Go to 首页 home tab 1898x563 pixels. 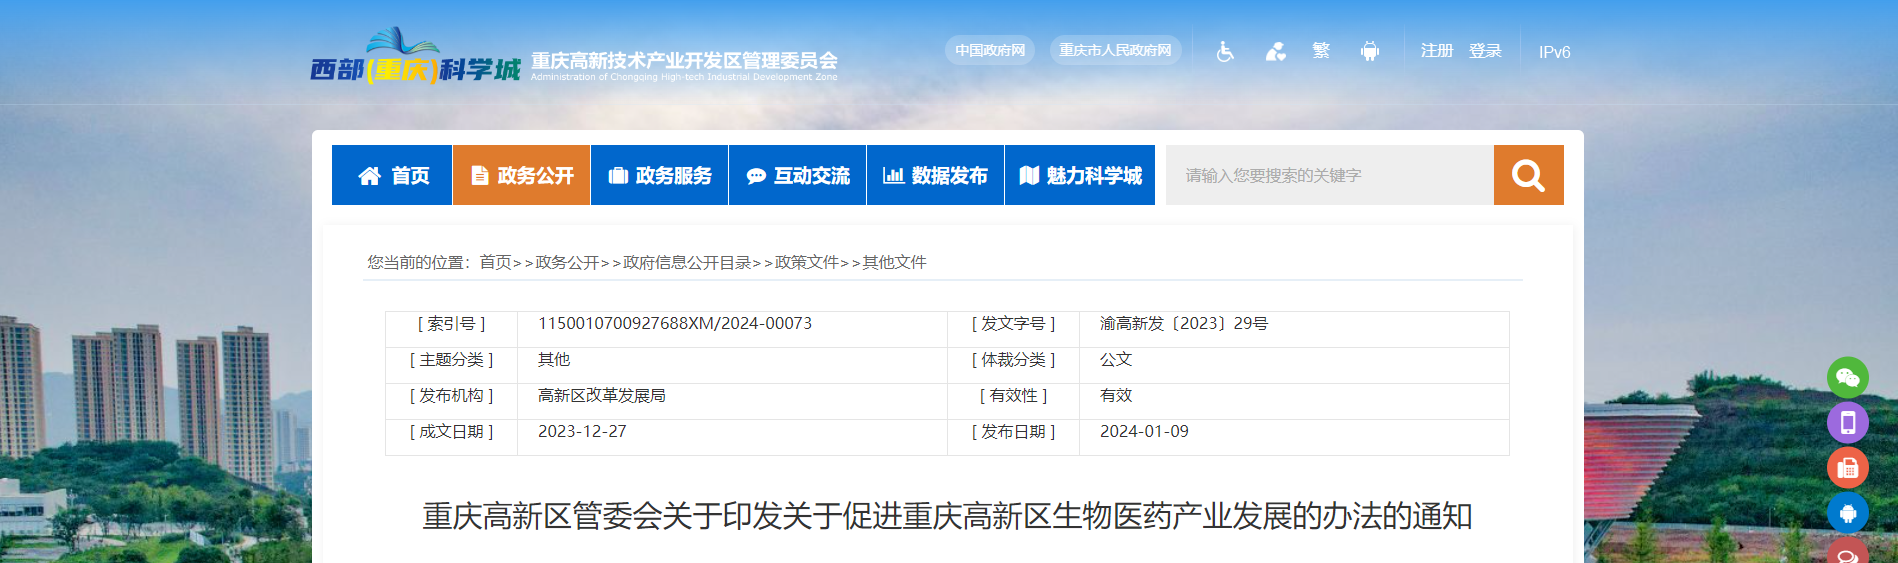click(x=392, y=175)
